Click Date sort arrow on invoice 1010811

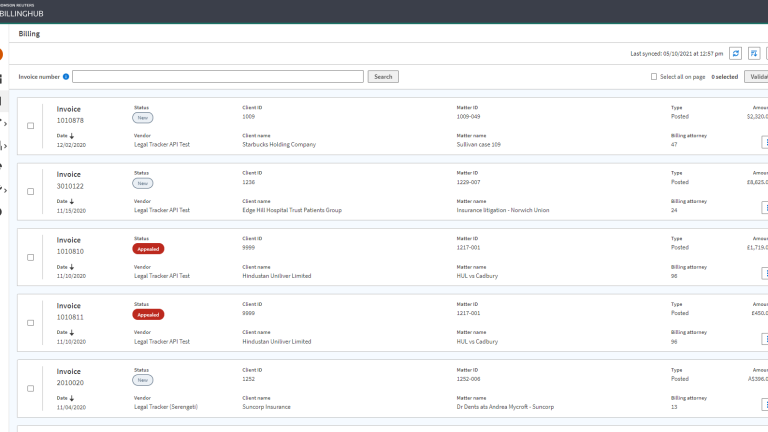[72, 332]
